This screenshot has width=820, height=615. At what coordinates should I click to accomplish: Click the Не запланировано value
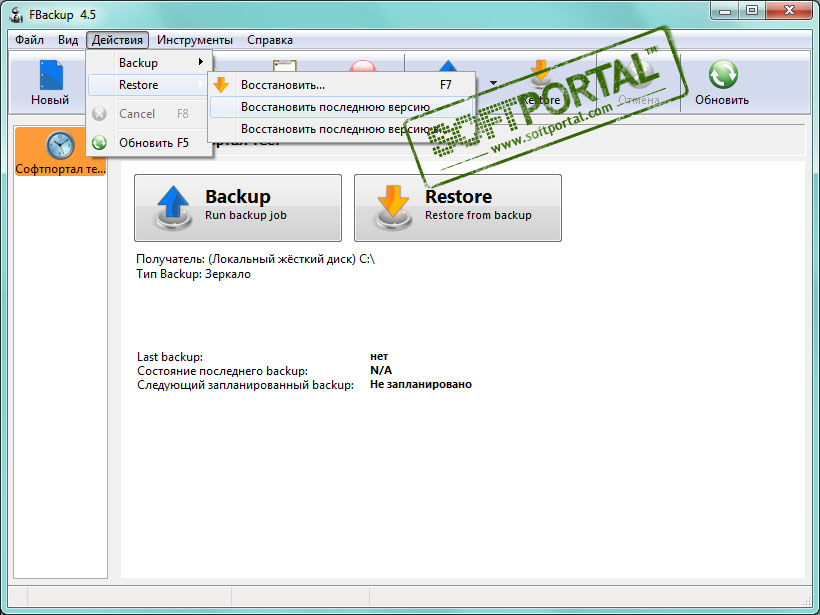click(421, 384)
